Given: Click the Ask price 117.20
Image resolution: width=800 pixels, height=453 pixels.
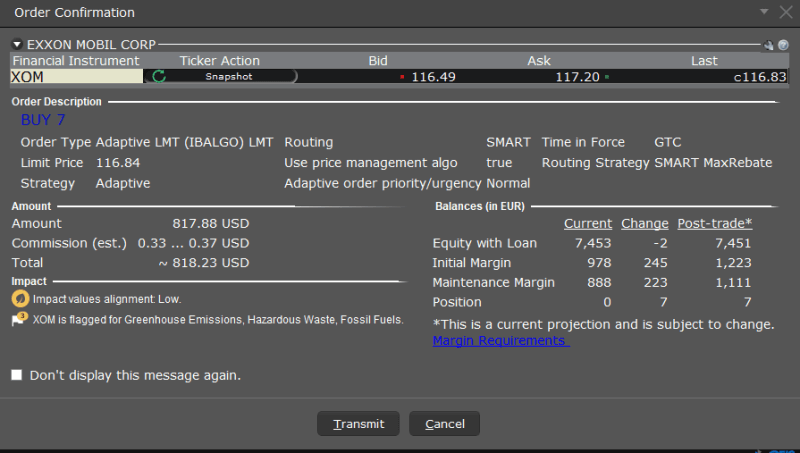Looking at the screenshot, I should [x=577, y=77].
